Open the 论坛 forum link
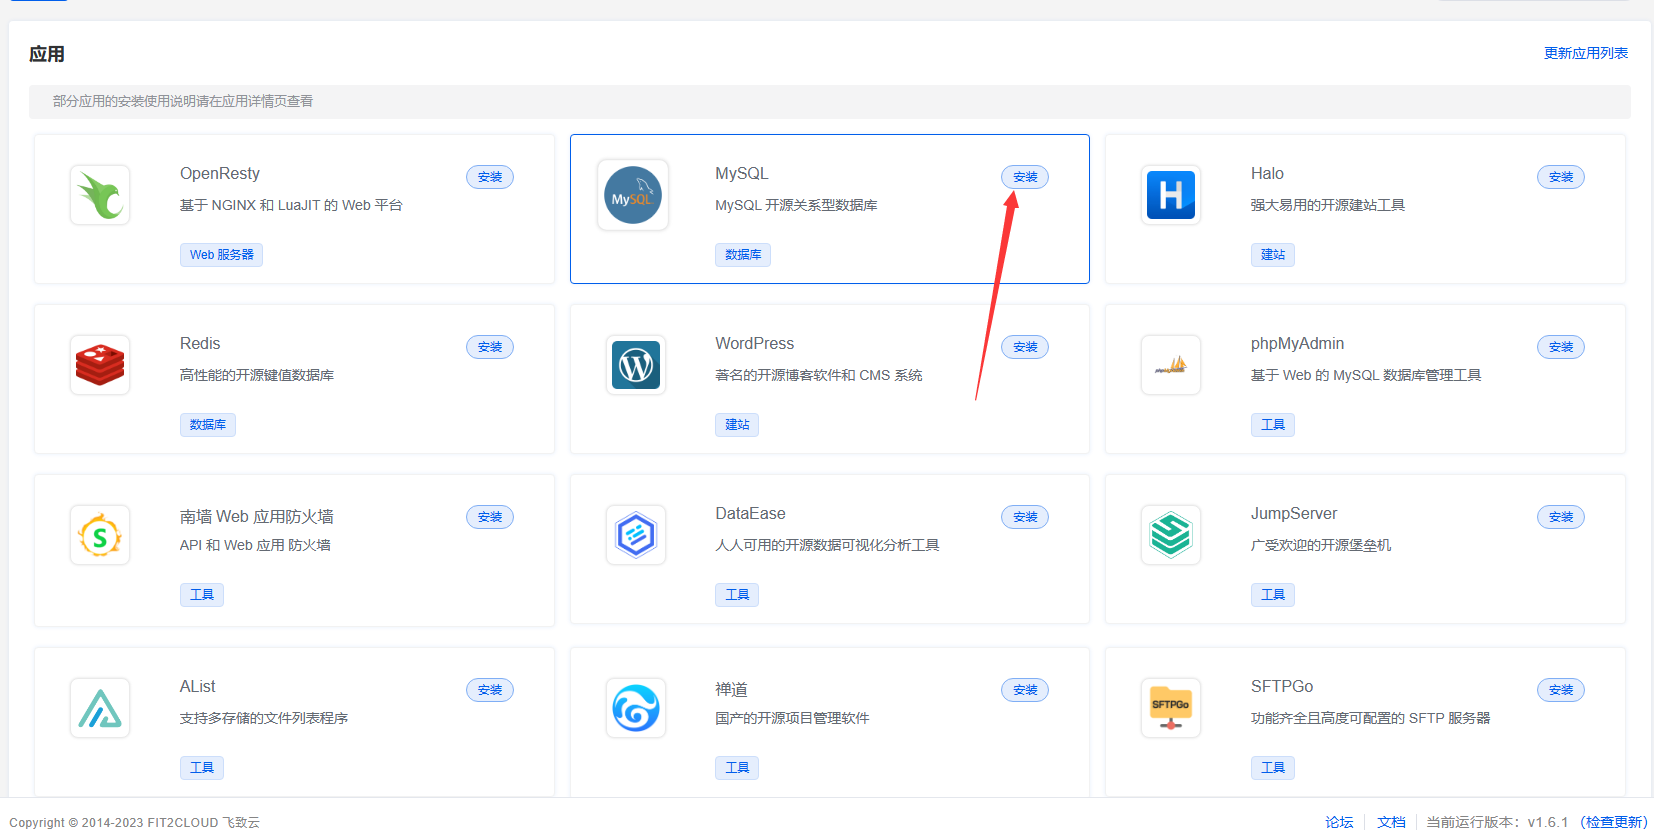 coord(1339,822)
